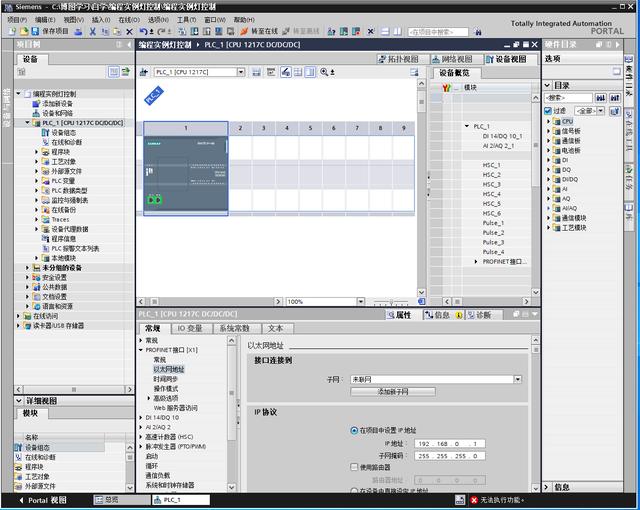Open 添加新设备 in project tree
The width and height of the screenshot is (640, 510).
(58, 104)
